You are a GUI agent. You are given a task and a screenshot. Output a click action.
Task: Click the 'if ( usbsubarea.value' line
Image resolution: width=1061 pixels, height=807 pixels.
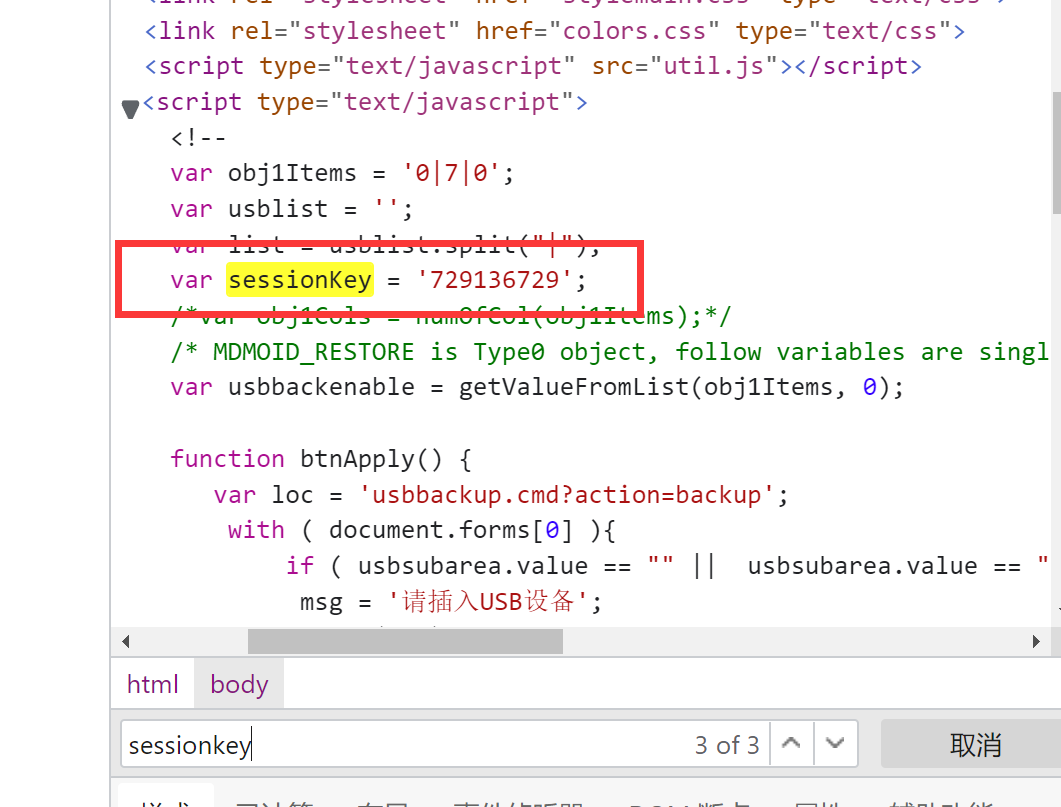[x=667, y=566]
